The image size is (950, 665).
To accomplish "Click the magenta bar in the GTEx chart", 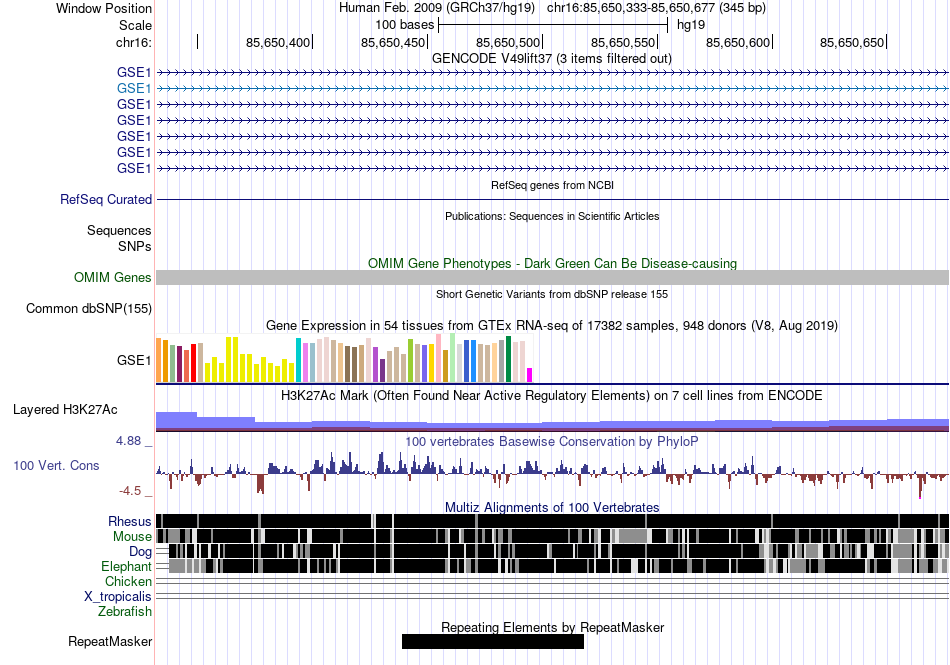I will coord(529,375).
